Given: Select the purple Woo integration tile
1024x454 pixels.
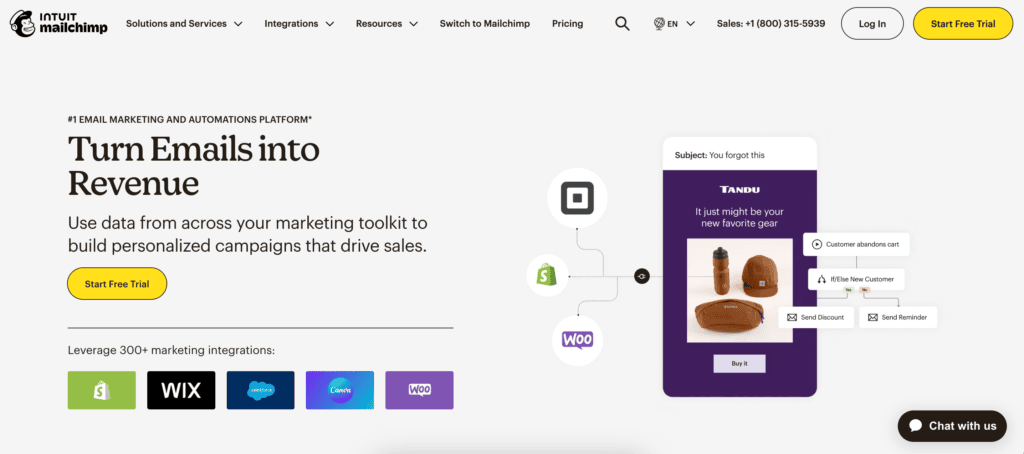Looking at the screenshot, I should point(419,390).
